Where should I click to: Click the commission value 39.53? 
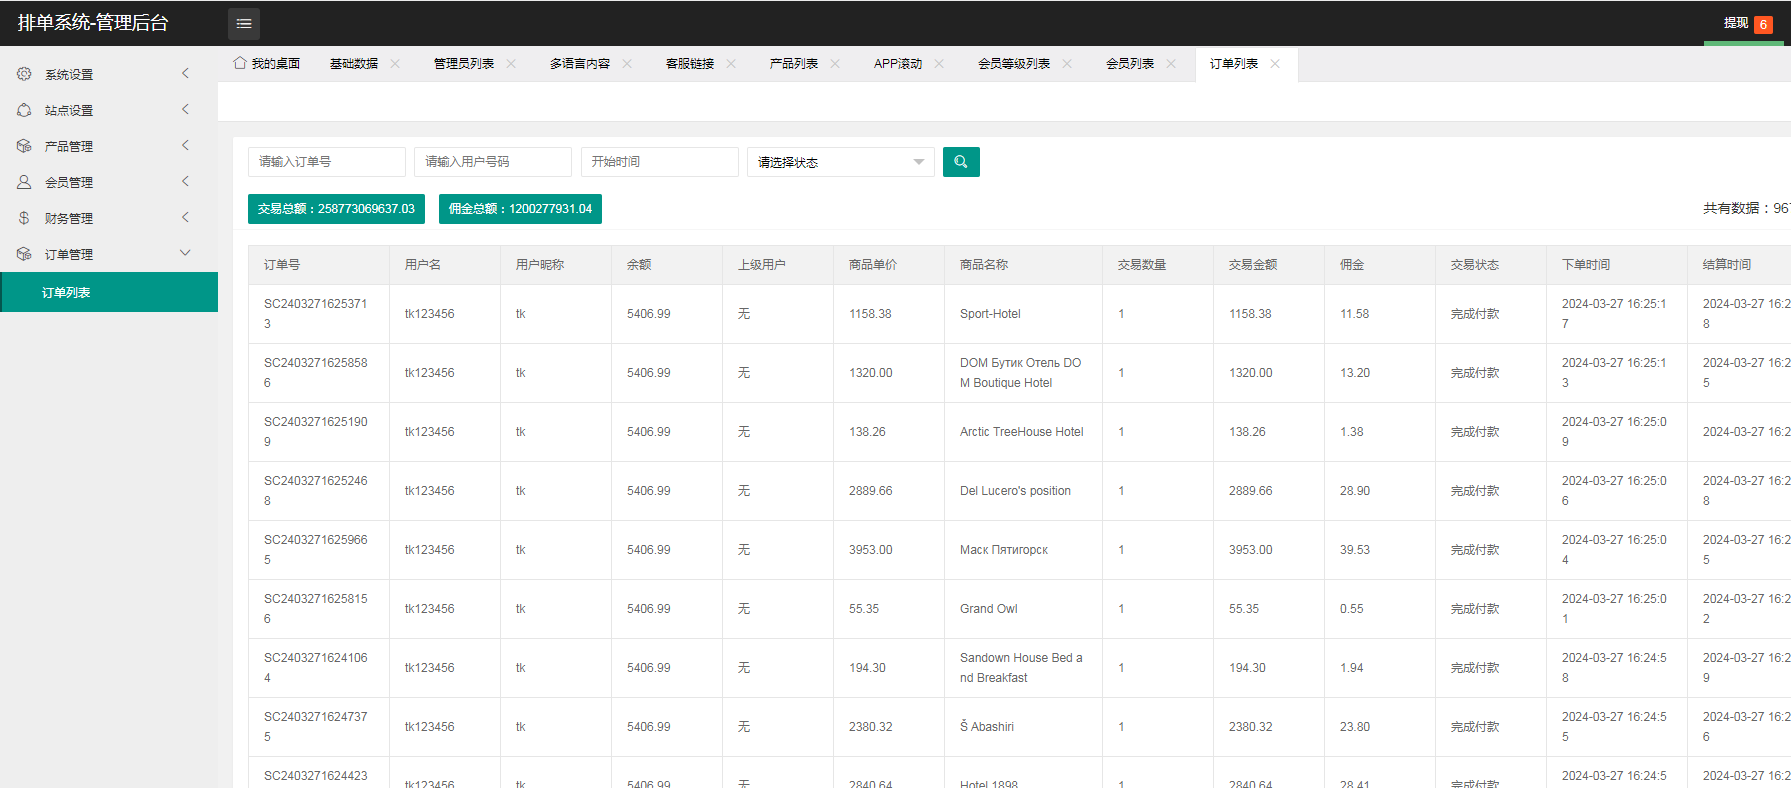(x=1355, y=550)
